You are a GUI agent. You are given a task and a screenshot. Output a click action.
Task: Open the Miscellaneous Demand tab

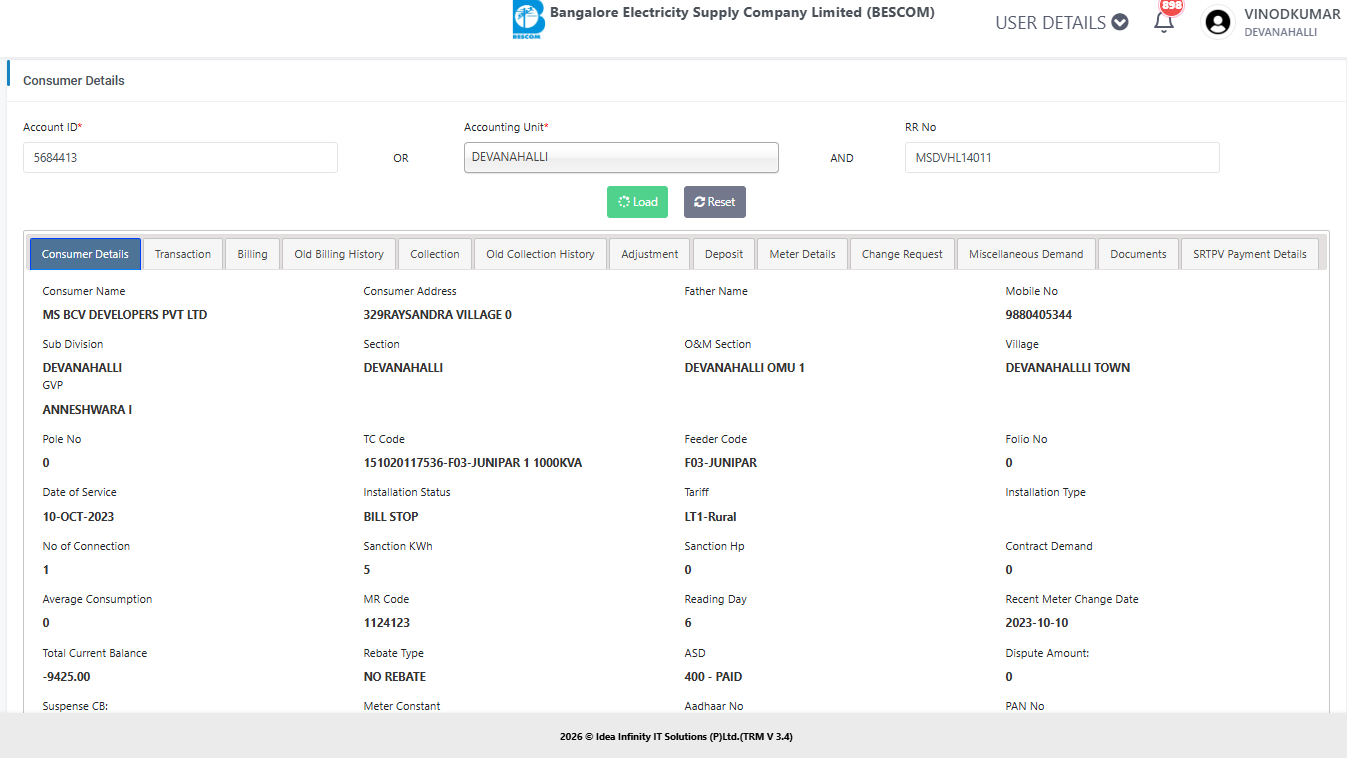[x=1026, y=254]
